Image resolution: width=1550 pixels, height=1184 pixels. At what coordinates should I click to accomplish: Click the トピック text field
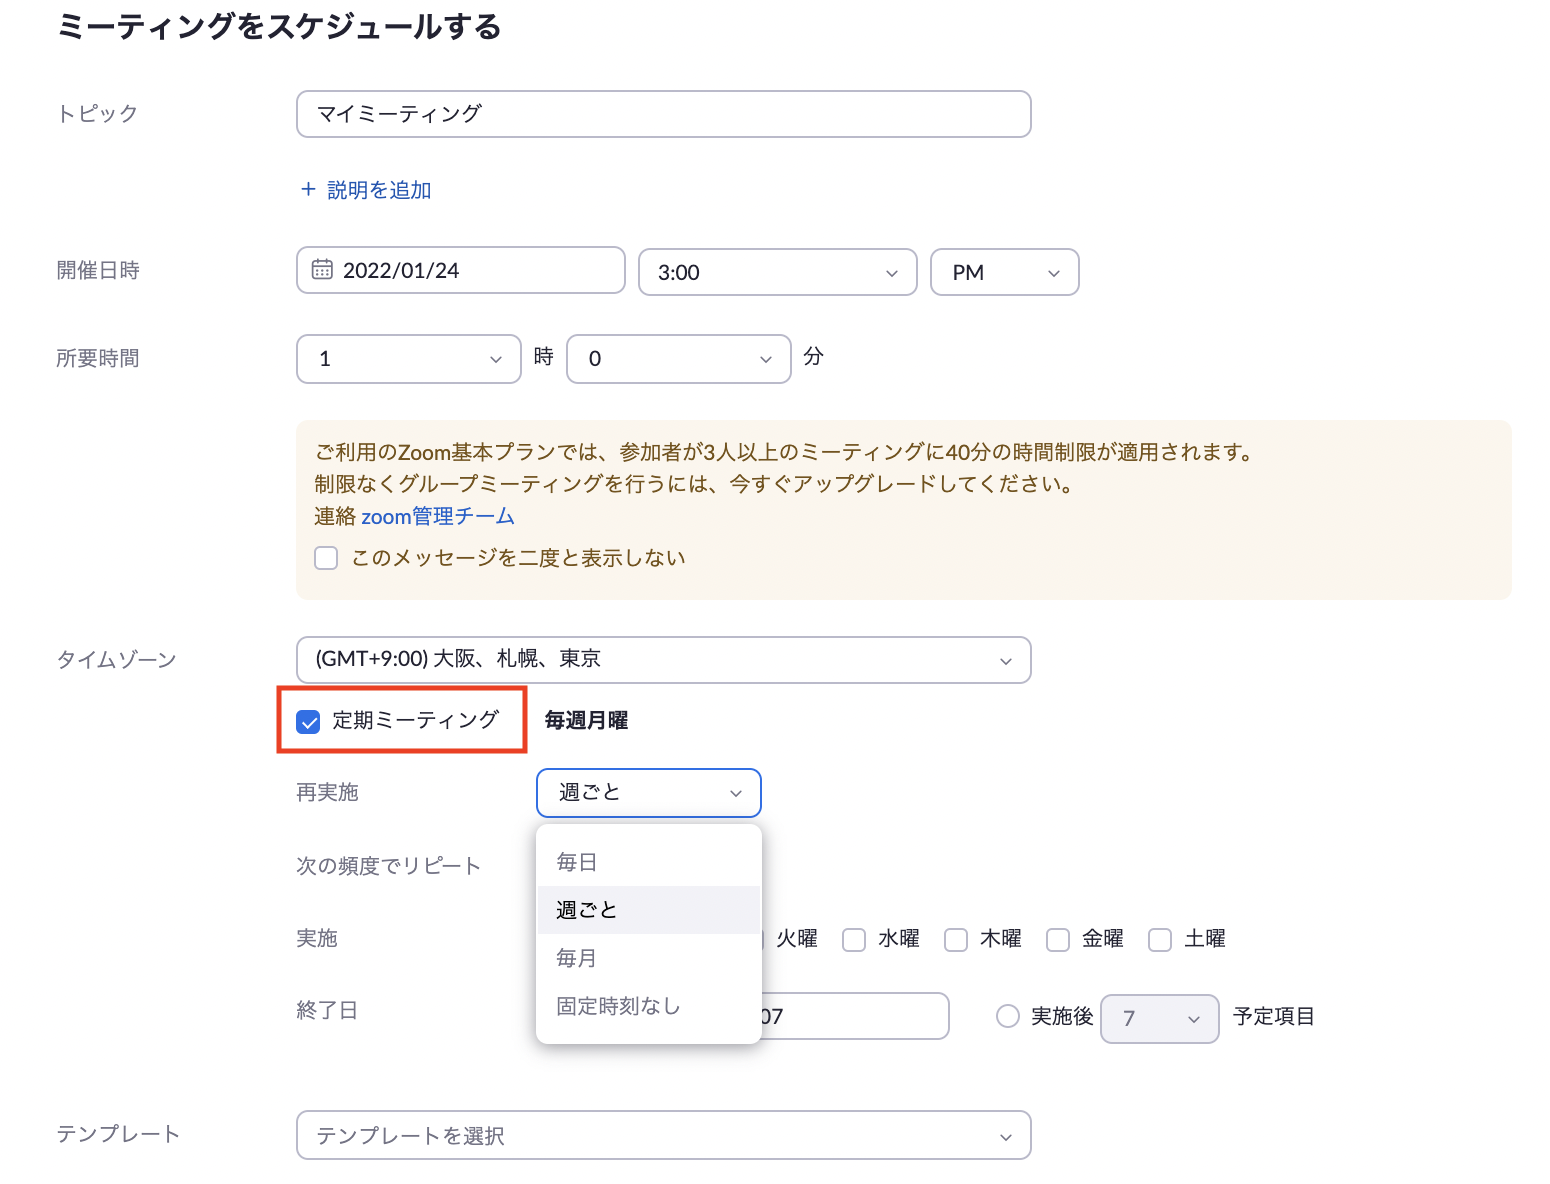(663, 114)
